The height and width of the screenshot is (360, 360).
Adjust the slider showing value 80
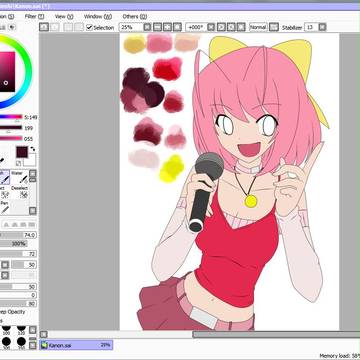click(18, 304)
